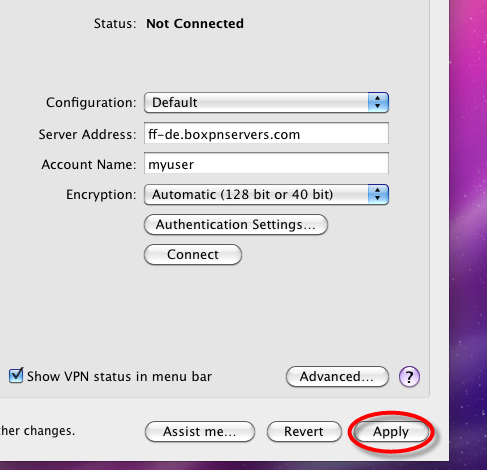Click the Configuration label
Image resolution: width=487 pixels, height=470 pixels.
91,103
